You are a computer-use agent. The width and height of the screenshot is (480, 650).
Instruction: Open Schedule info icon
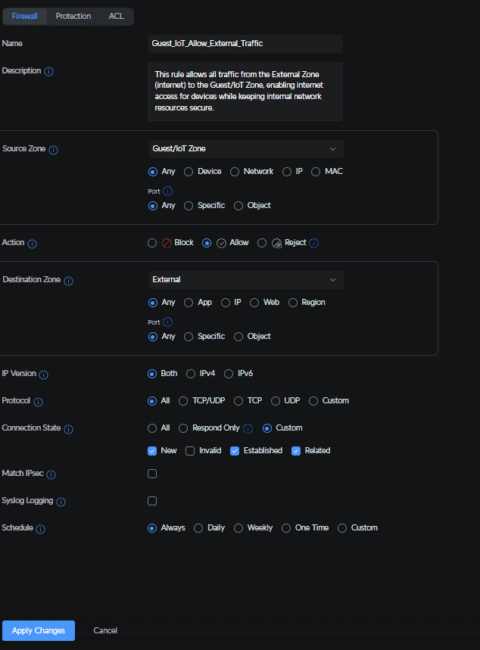coord(40,529)
